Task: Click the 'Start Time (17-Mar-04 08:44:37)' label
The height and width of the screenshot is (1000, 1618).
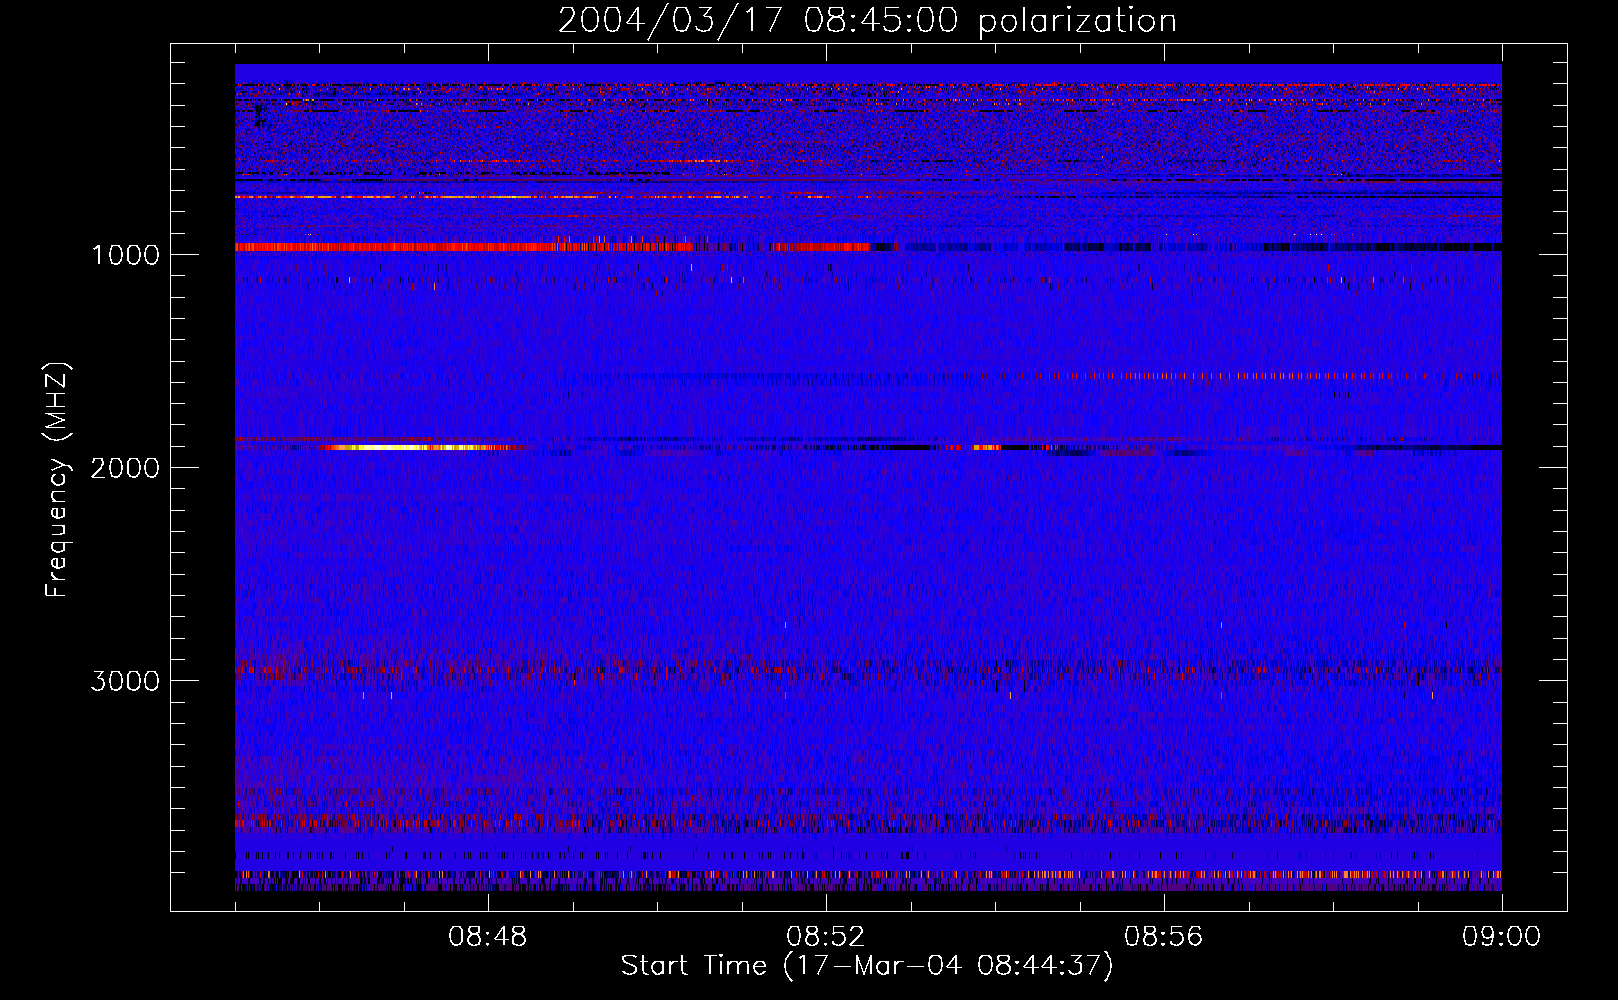Action: point(867,966)
